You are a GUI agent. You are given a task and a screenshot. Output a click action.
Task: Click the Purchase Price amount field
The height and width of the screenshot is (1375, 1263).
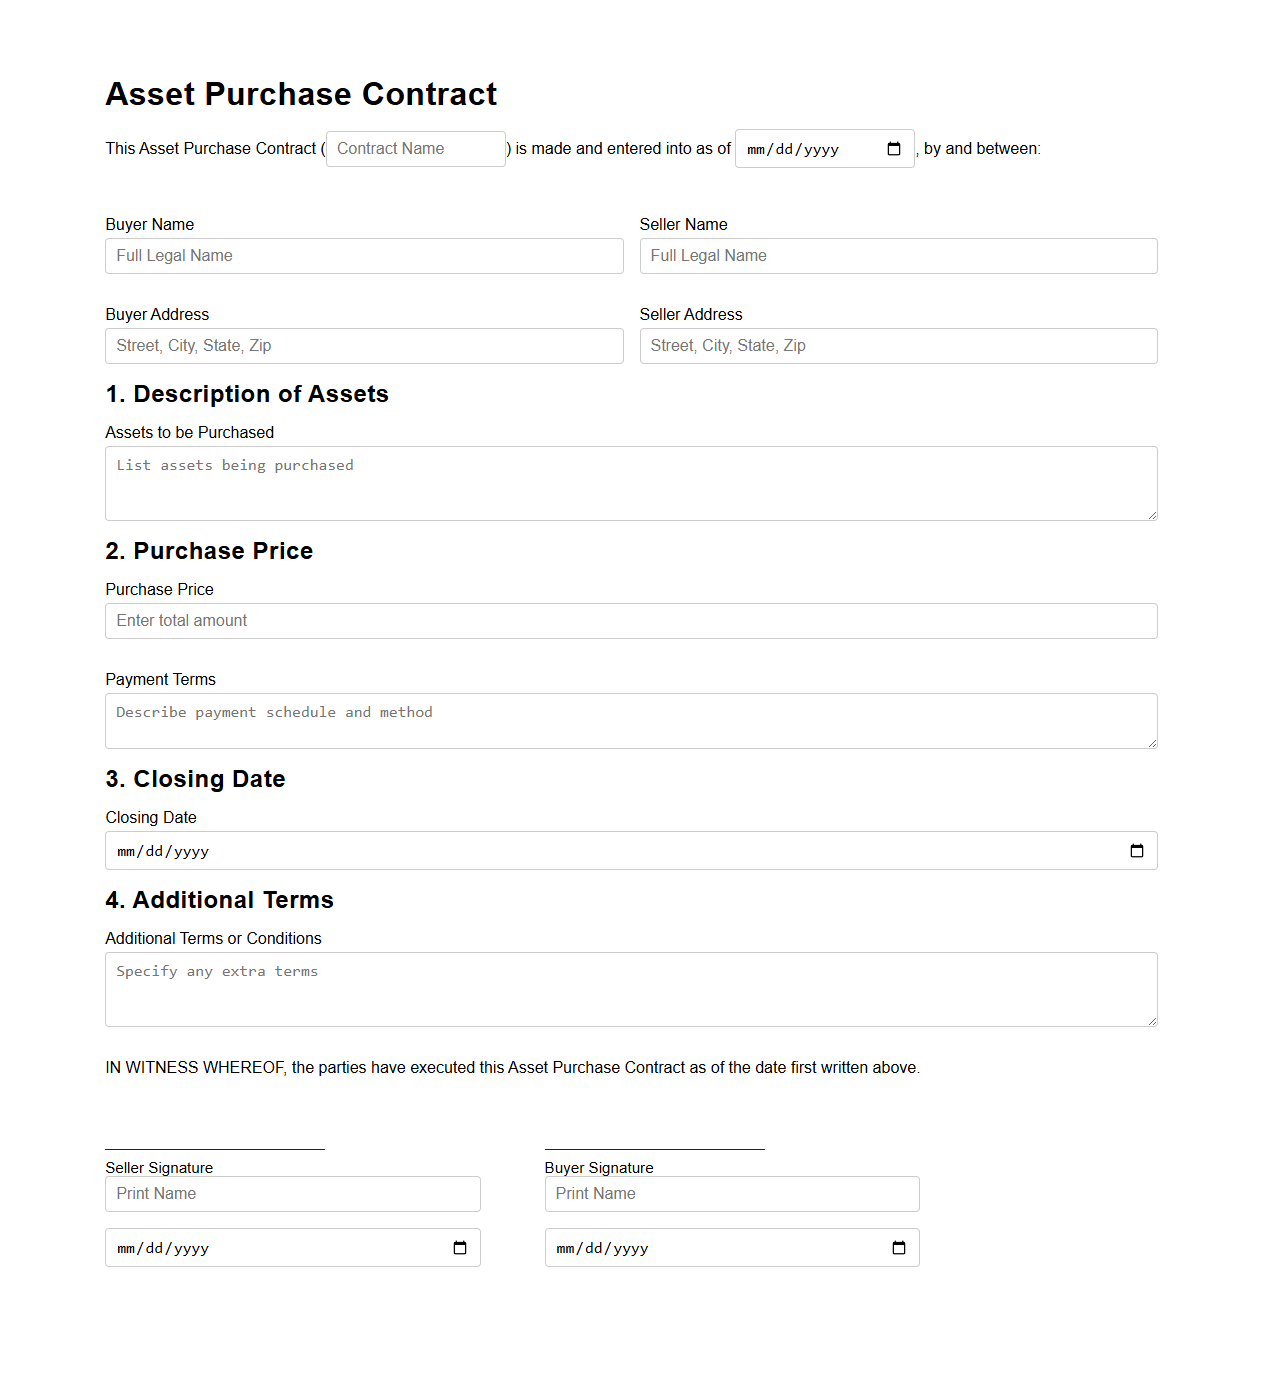[x=631, y=620]
